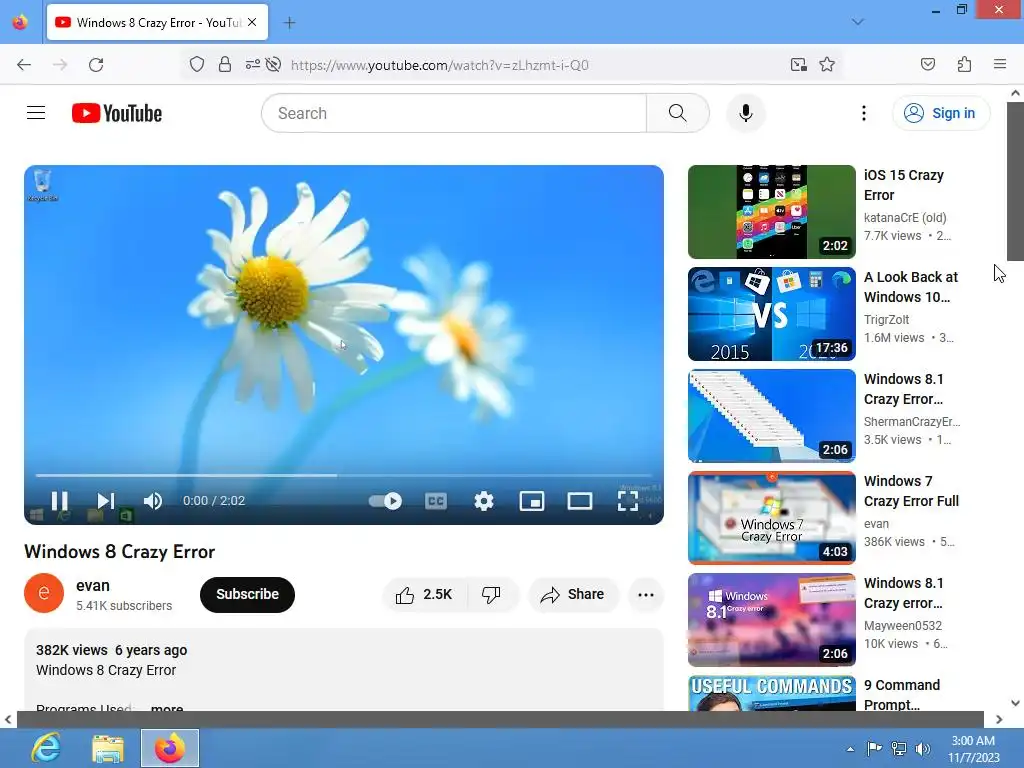The width and height of the screenshot is (1024, 768).
Task: List all tabs dropdown arrow
Action: (857, 22)
